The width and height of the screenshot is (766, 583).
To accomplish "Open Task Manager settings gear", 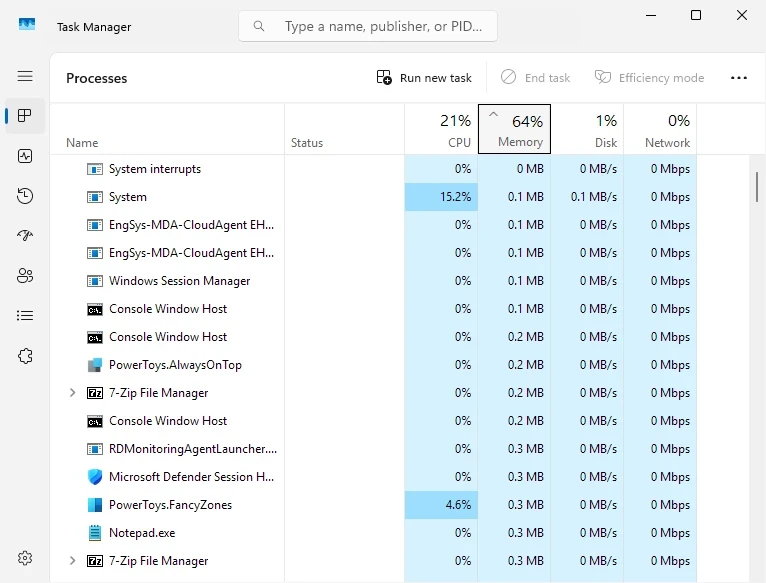I will tap(25, 558).
